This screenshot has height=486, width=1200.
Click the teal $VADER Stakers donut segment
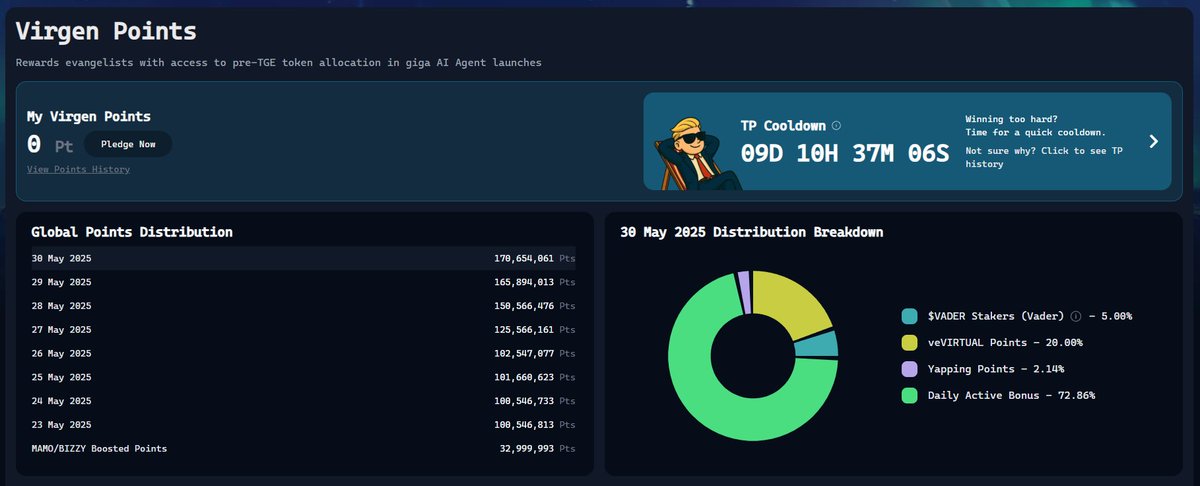[x=818, y=345]
